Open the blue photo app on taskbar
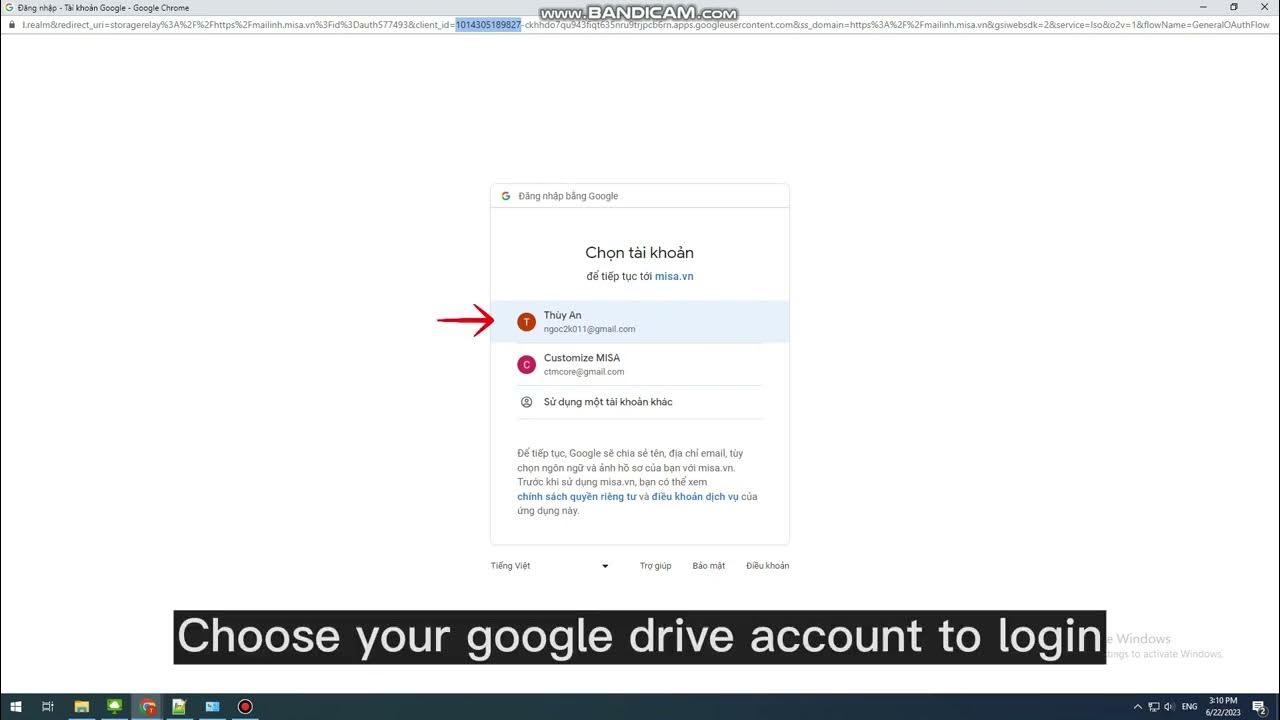This screenshot has height=720, width=1280. pyautogui.click(x=212, y=707)
